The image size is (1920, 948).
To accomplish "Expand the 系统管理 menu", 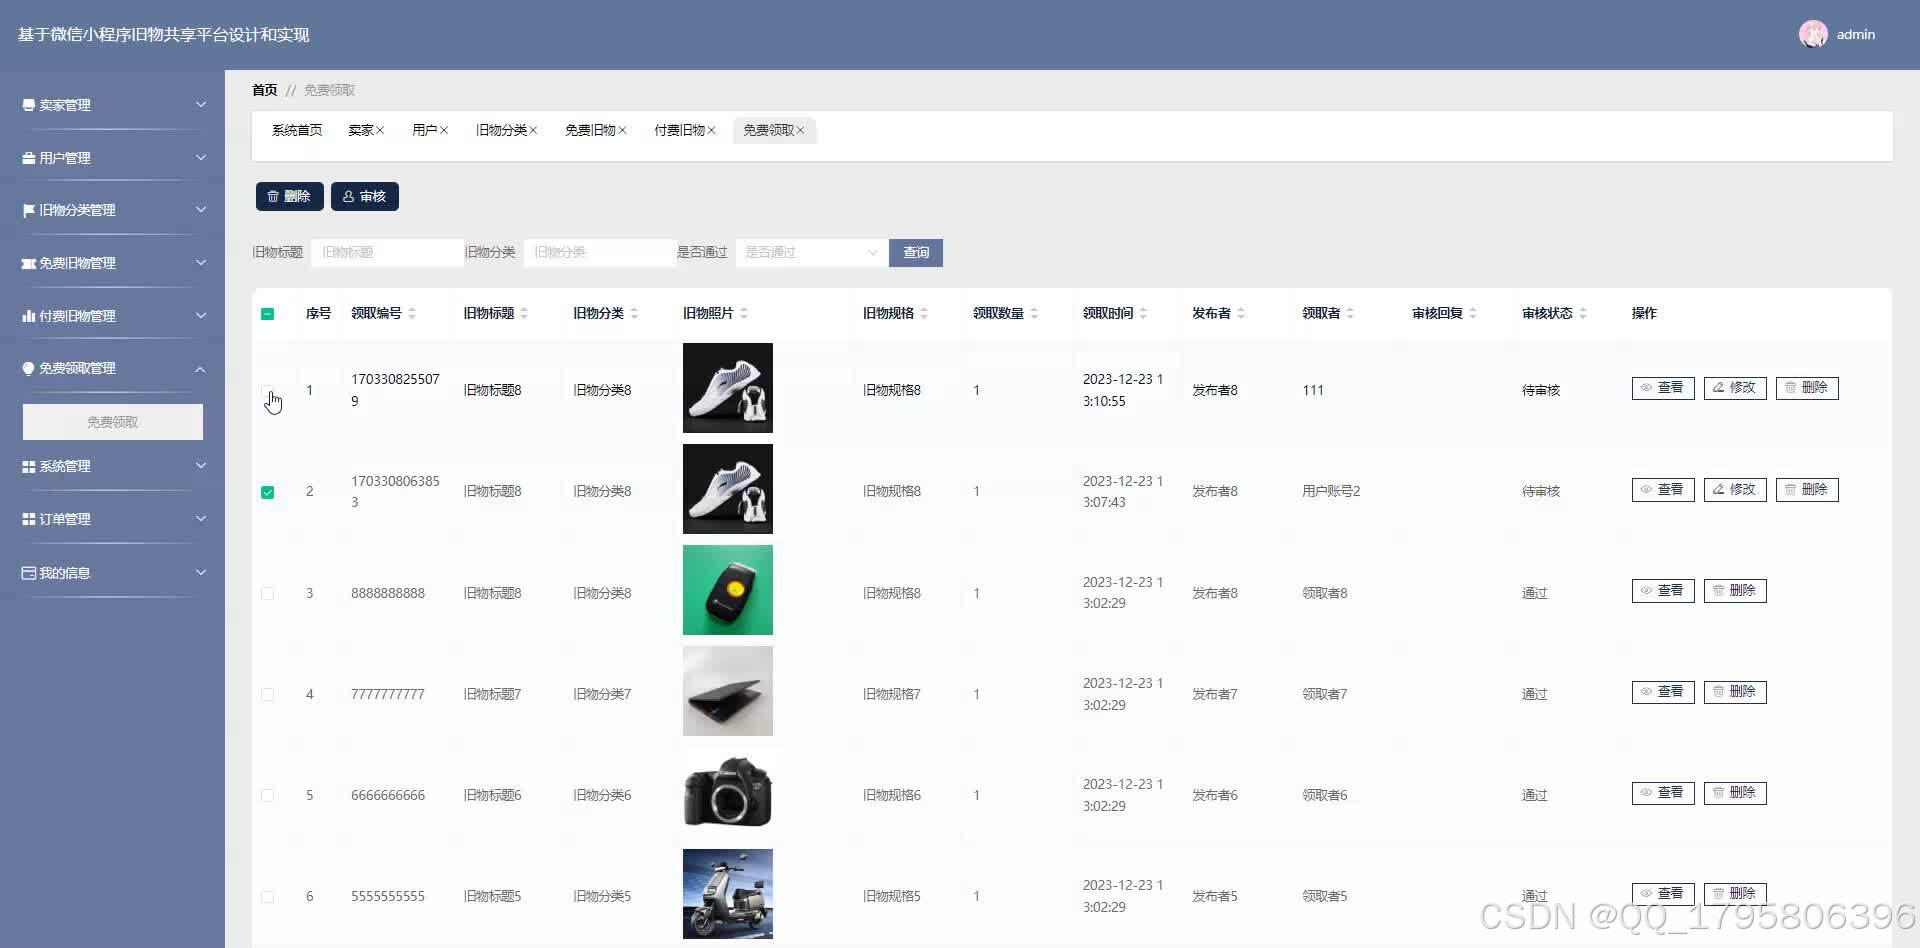I will click(x=201, y=466).
